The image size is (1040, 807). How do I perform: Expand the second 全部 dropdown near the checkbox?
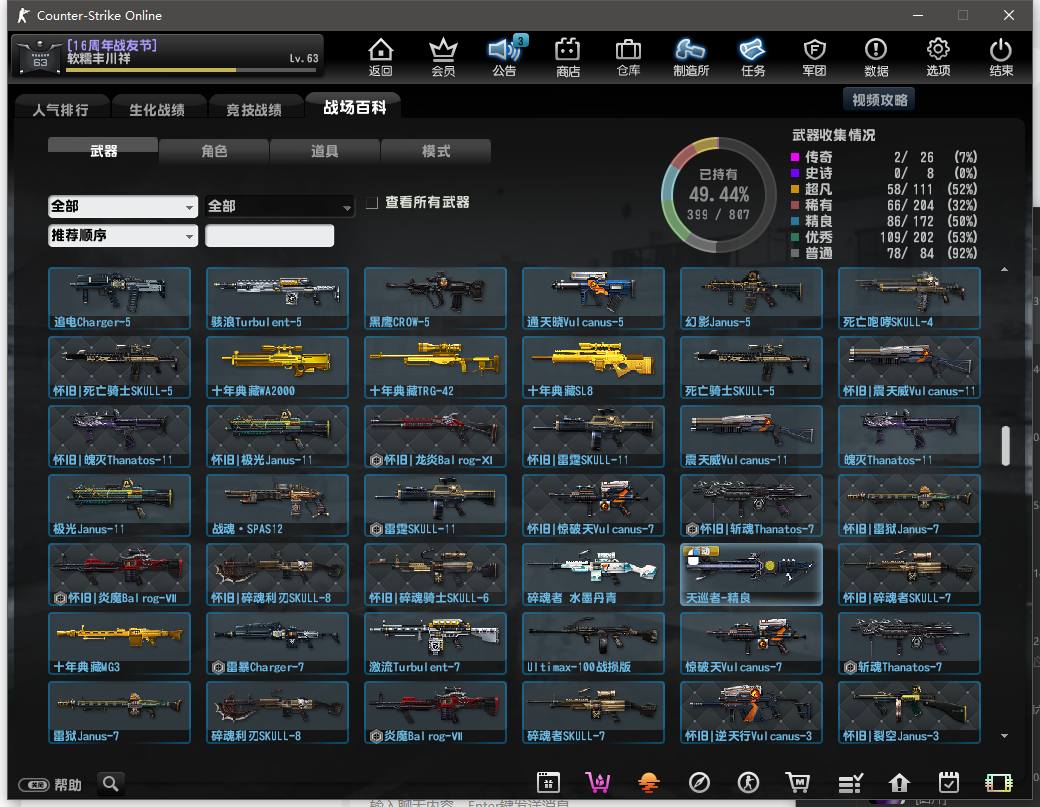click(279, 206)
